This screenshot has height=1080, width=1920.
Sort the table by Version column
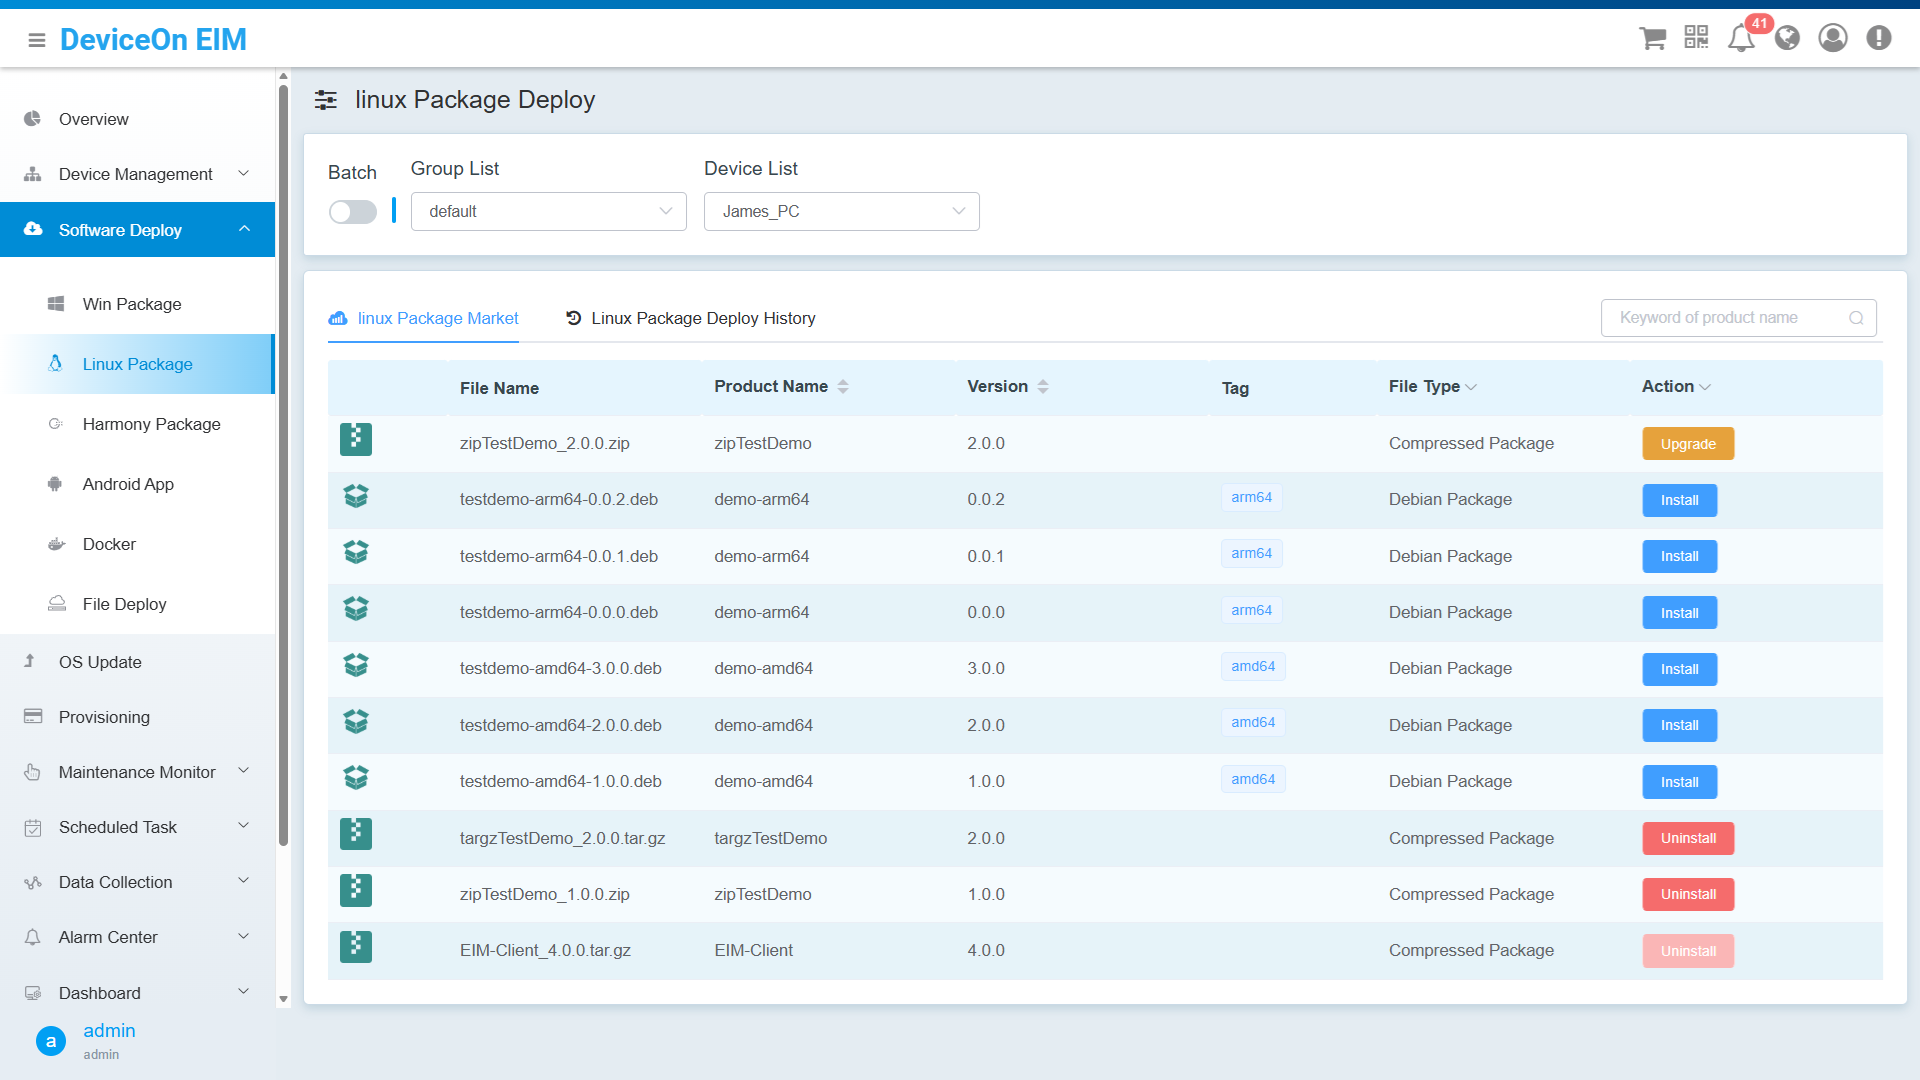[1044, 386]
